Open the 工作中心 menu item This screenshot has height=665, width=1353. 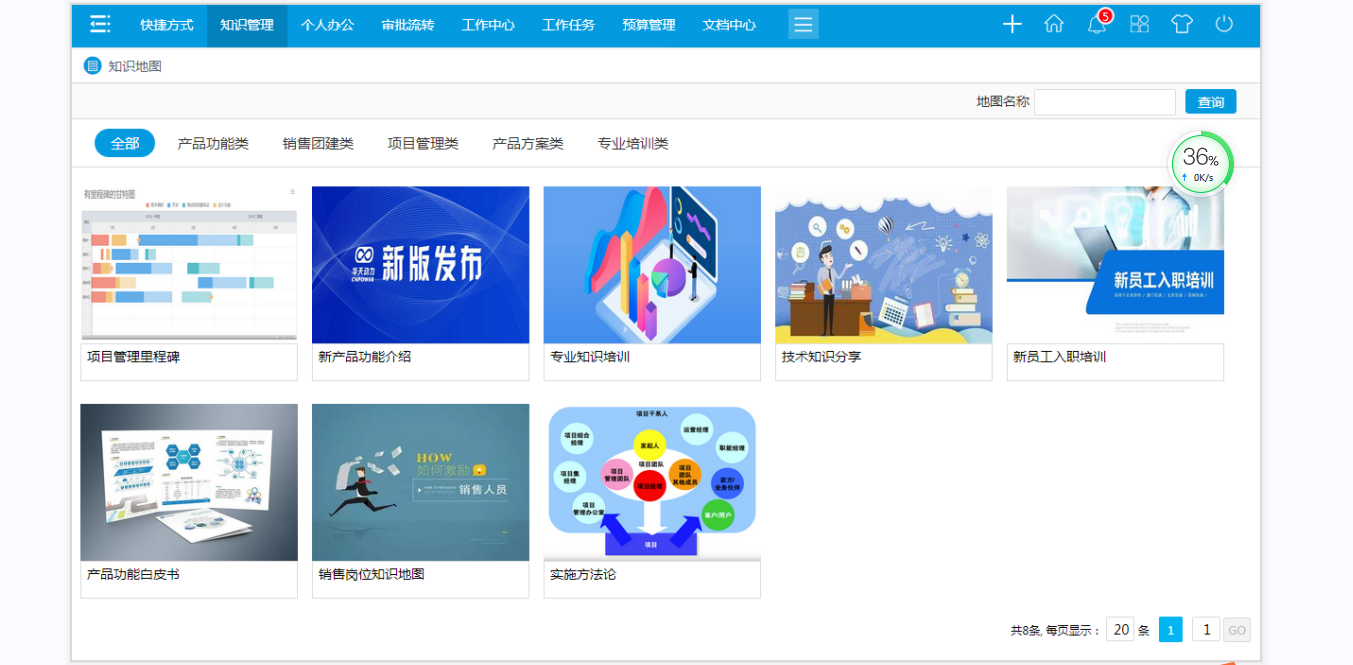coord(488,25)
